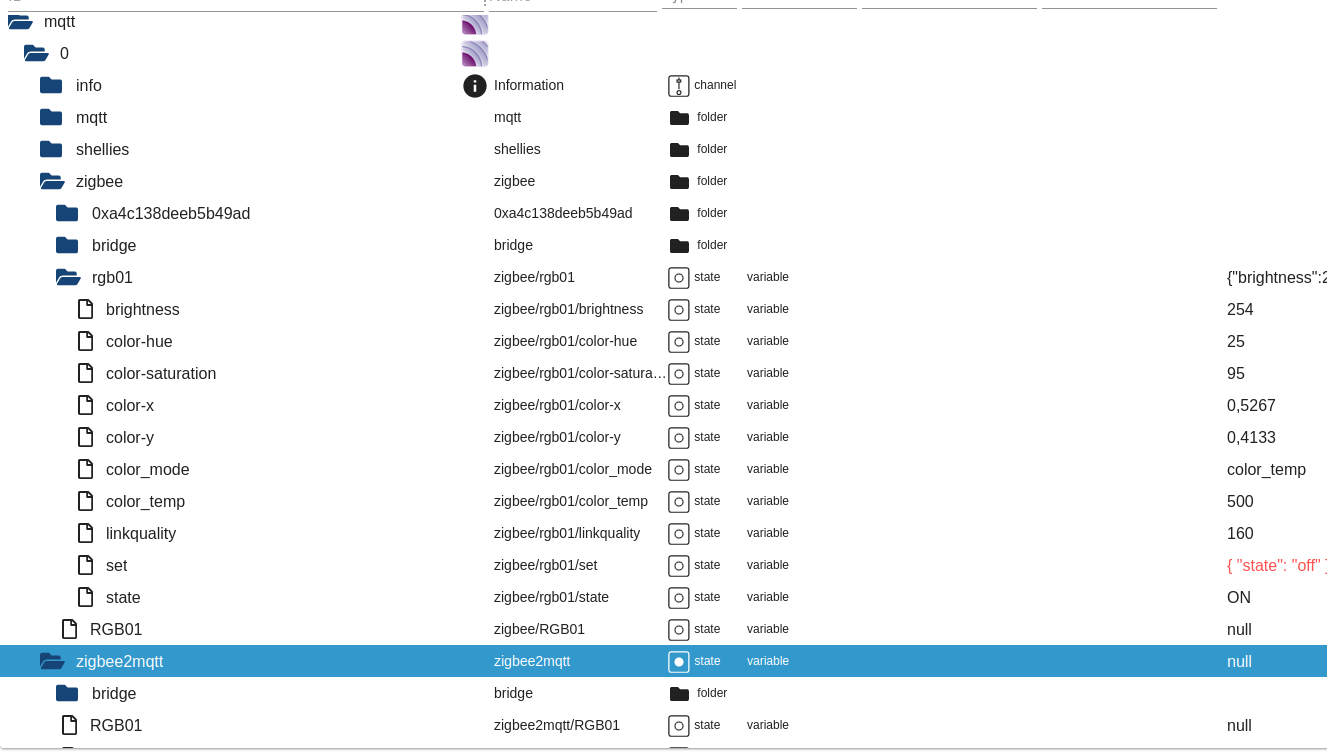Click file icon beside color_temp

click(86, 501)
